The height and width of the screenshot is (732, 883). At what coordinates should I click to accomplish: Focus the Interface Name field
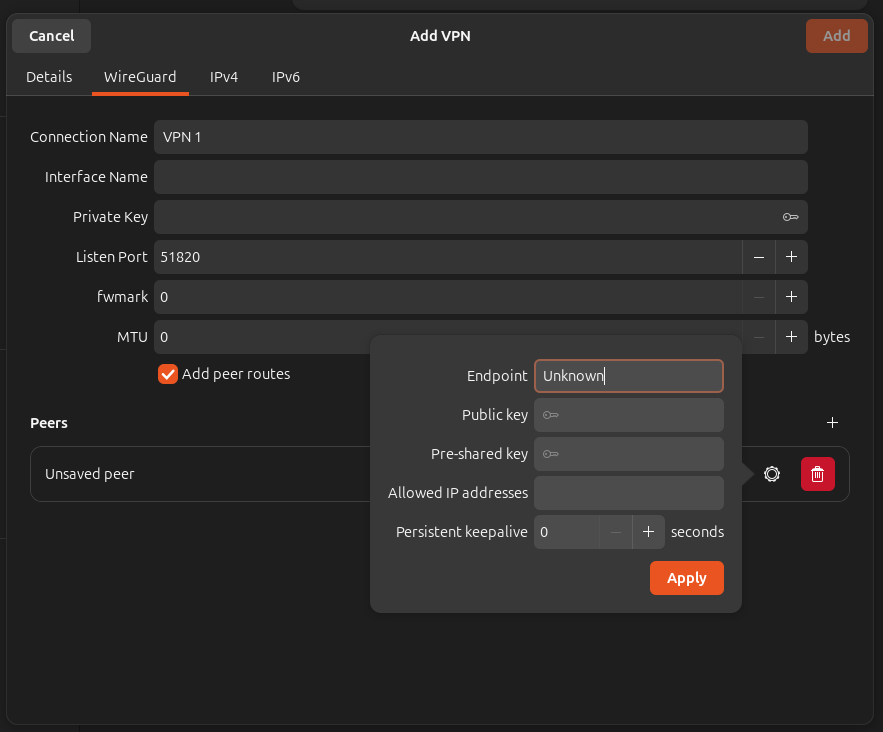(x=481, y=177)
